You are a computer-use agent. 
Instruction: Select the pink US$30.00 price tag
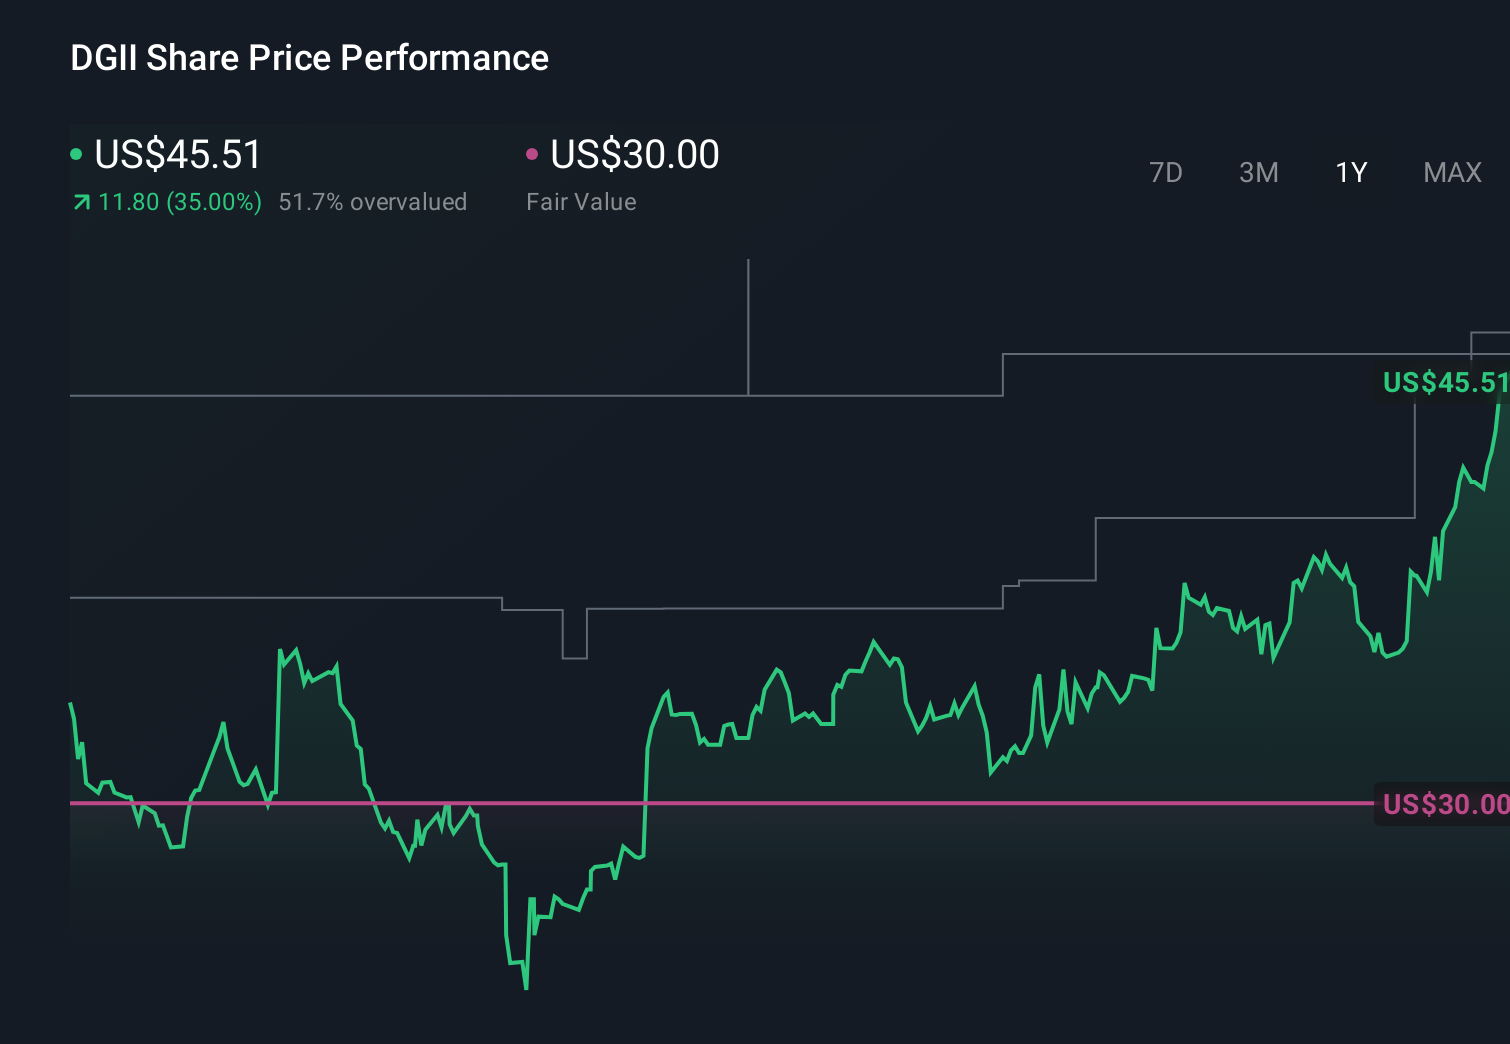pyautogui.click(x=1444, y=803)
